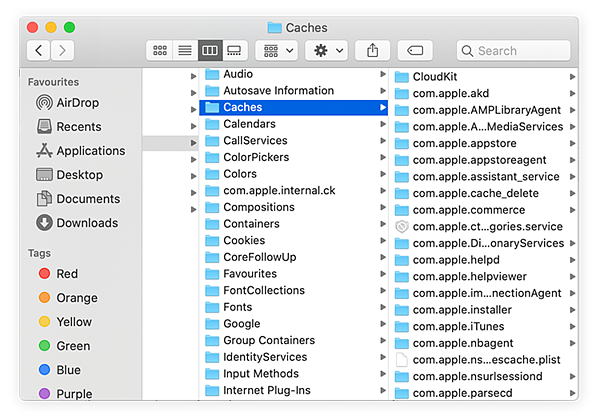
Task: Select com.apple.assistant_service folder
Action: tap(485, 177)
